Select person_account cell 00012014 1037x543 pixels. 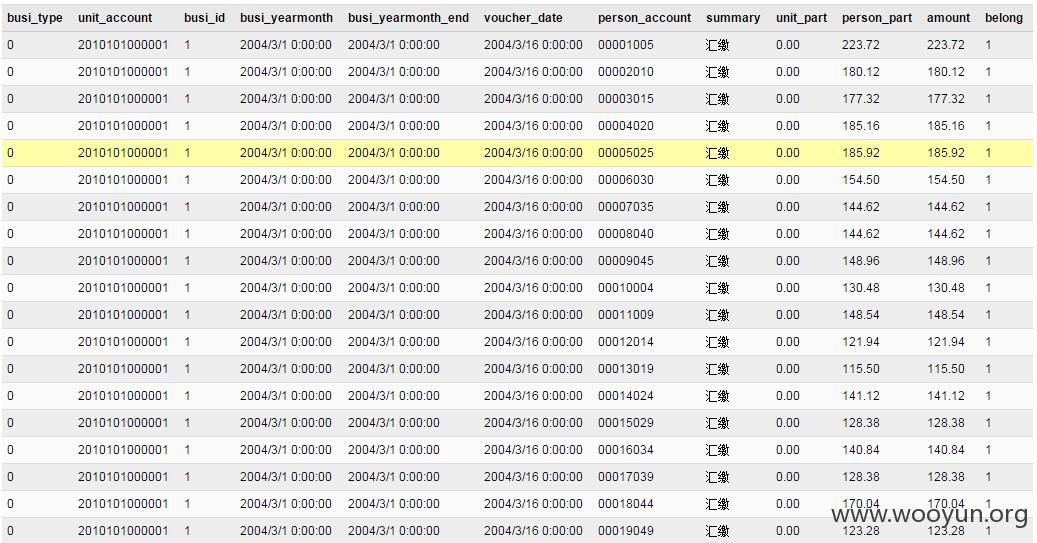tap(626, 342)
